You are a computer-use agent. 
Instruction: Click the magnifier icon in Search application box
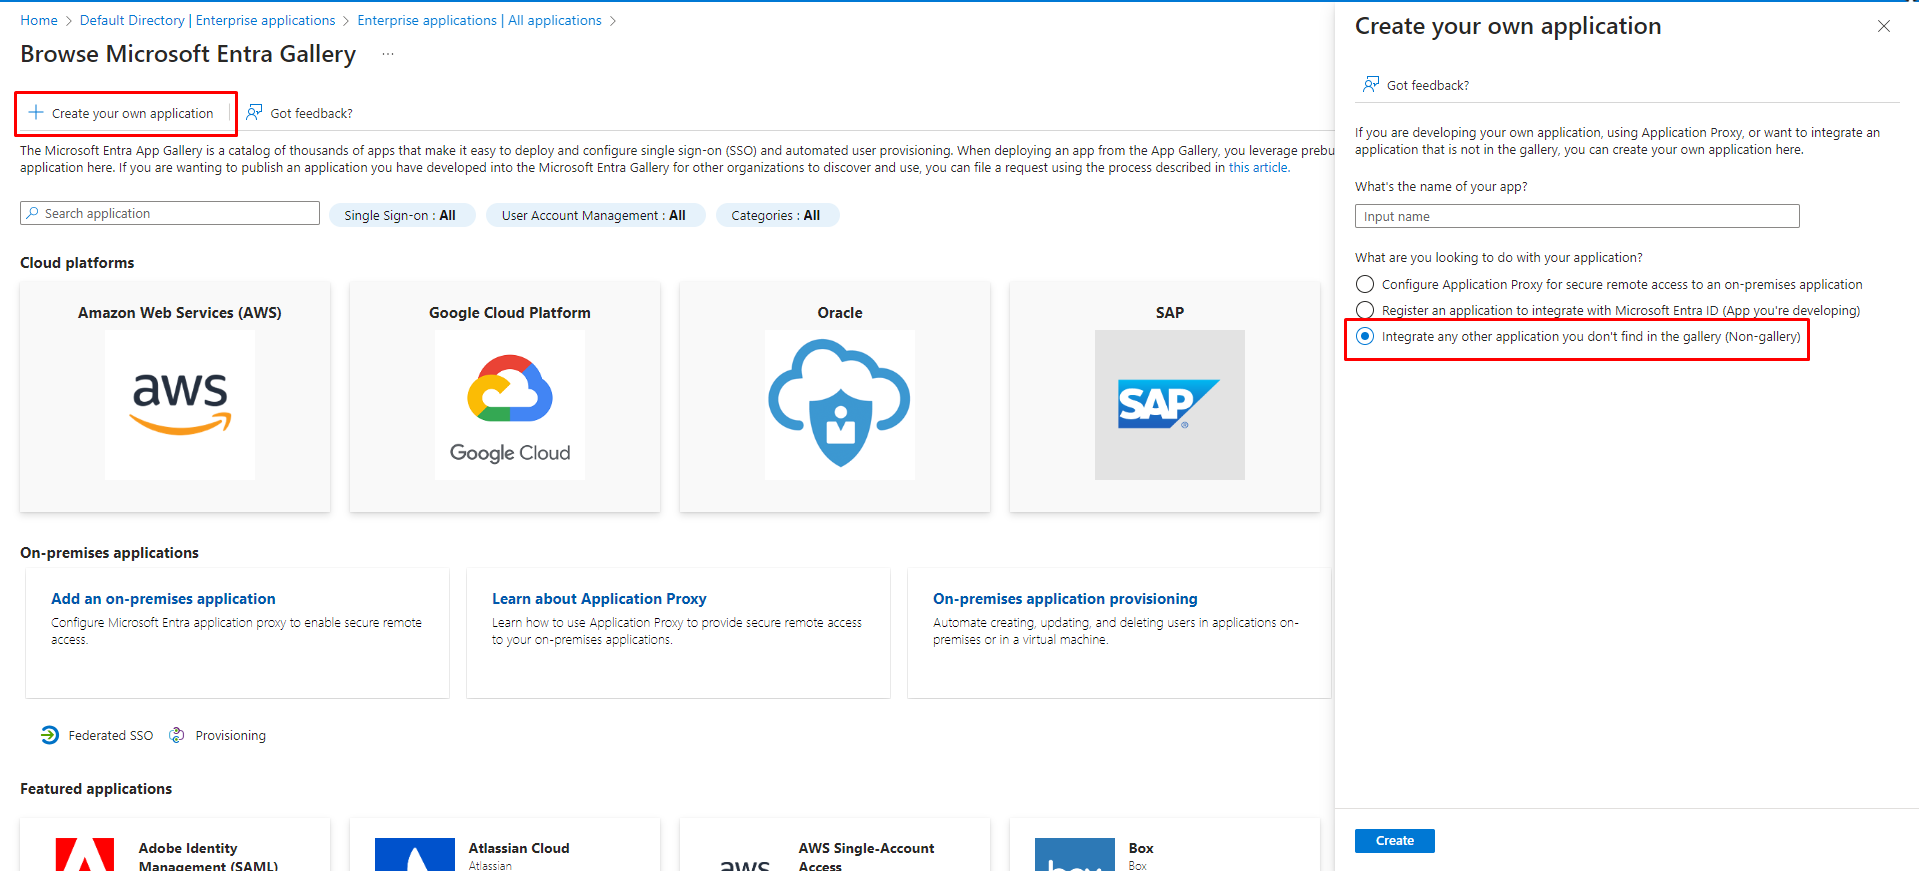pos(33,213)
